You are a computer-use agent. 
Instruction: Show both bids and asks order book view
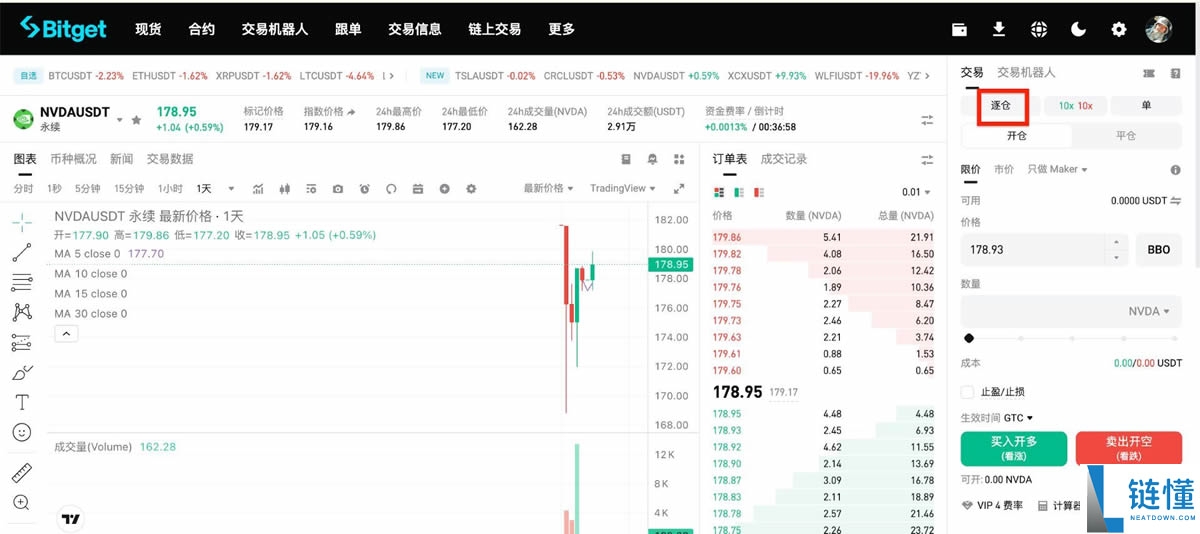pos(718,192)
